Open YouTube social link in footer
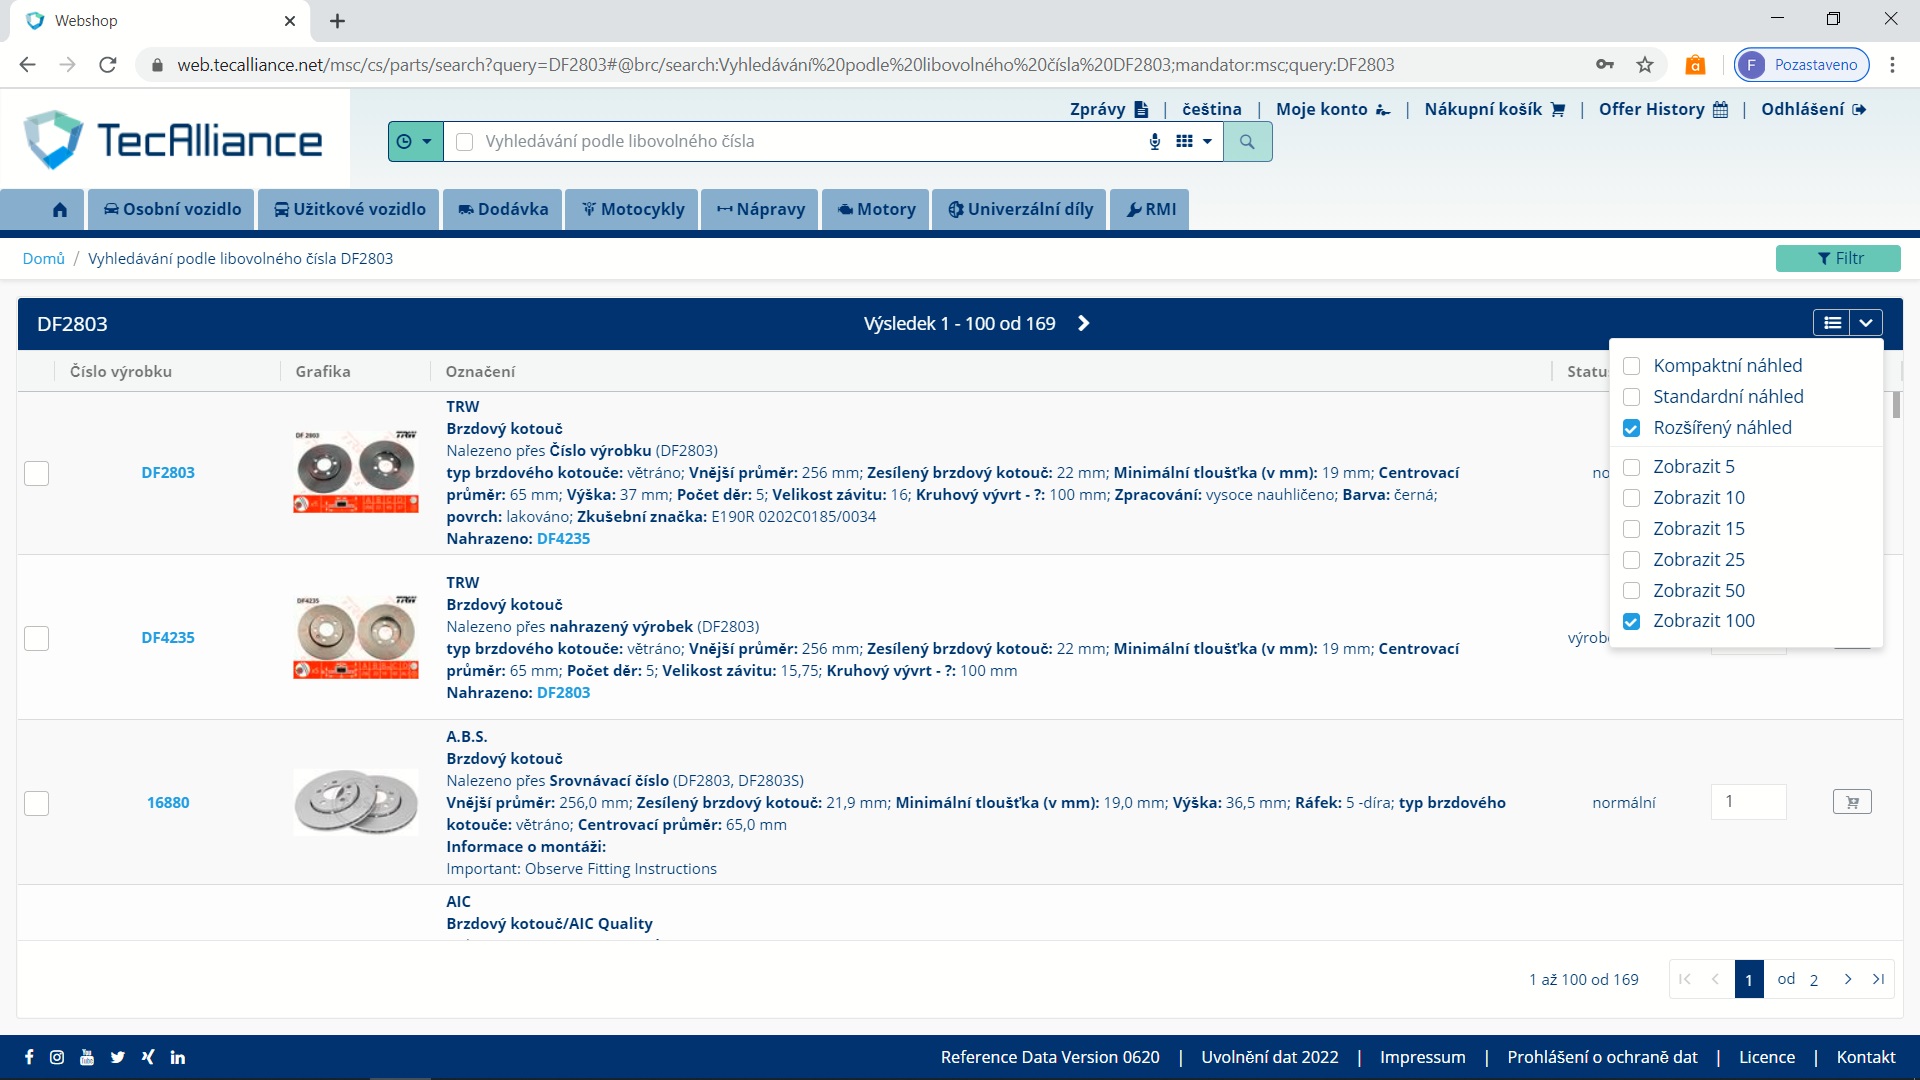Image resolution: width=1920 pixels, height=1080 pixels. click(87, 1057)
